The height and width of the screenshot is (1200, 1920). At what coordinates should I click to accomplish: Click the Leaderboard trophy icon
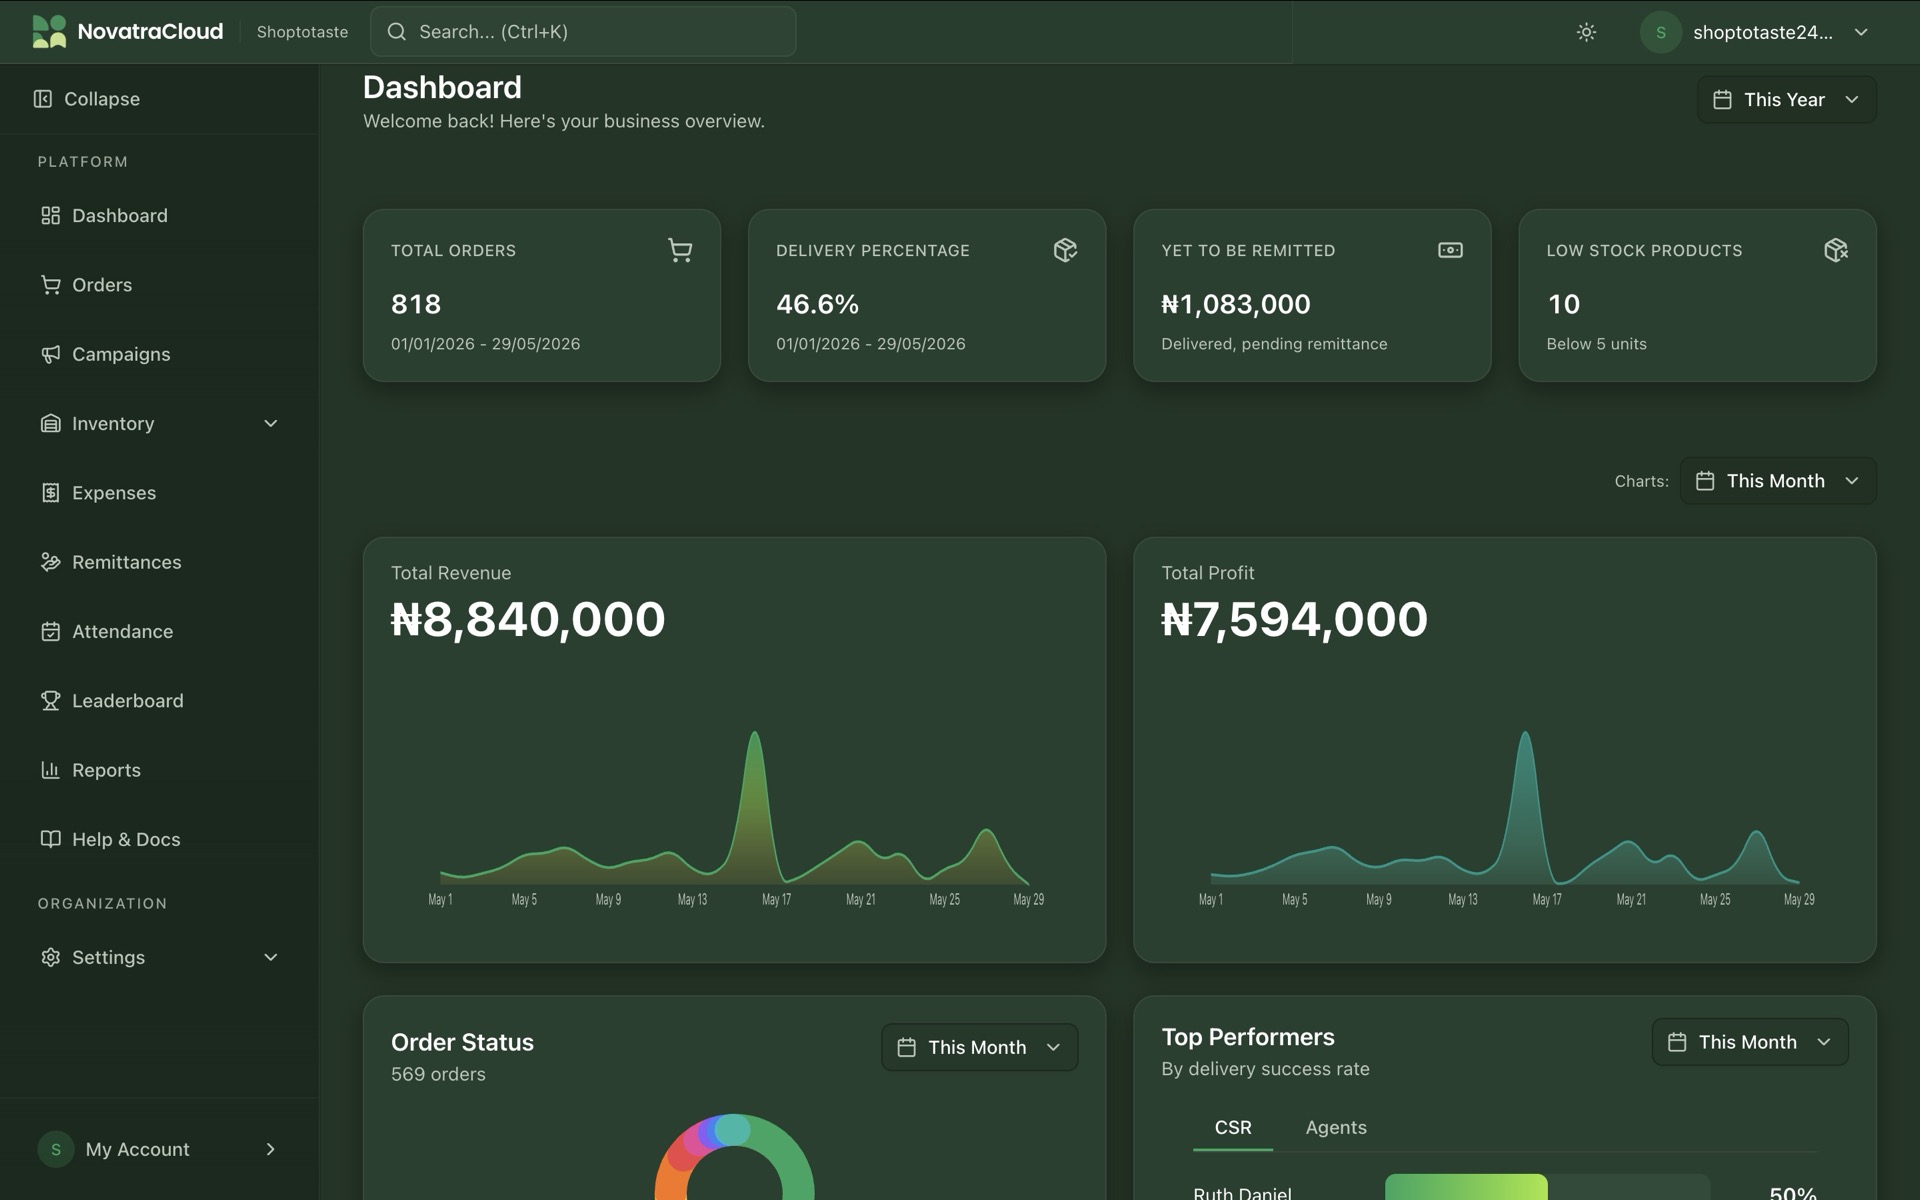click(x=50, y=701)
